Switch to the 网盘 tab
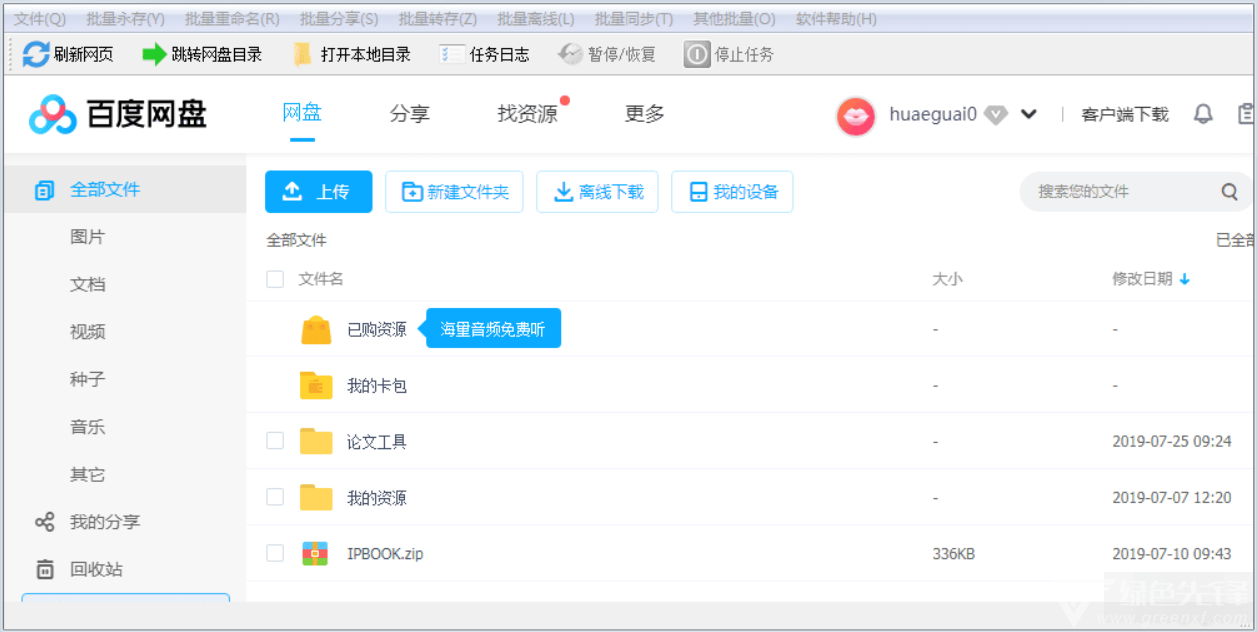This screenshot has width=1258, height=632. [302, 113]
